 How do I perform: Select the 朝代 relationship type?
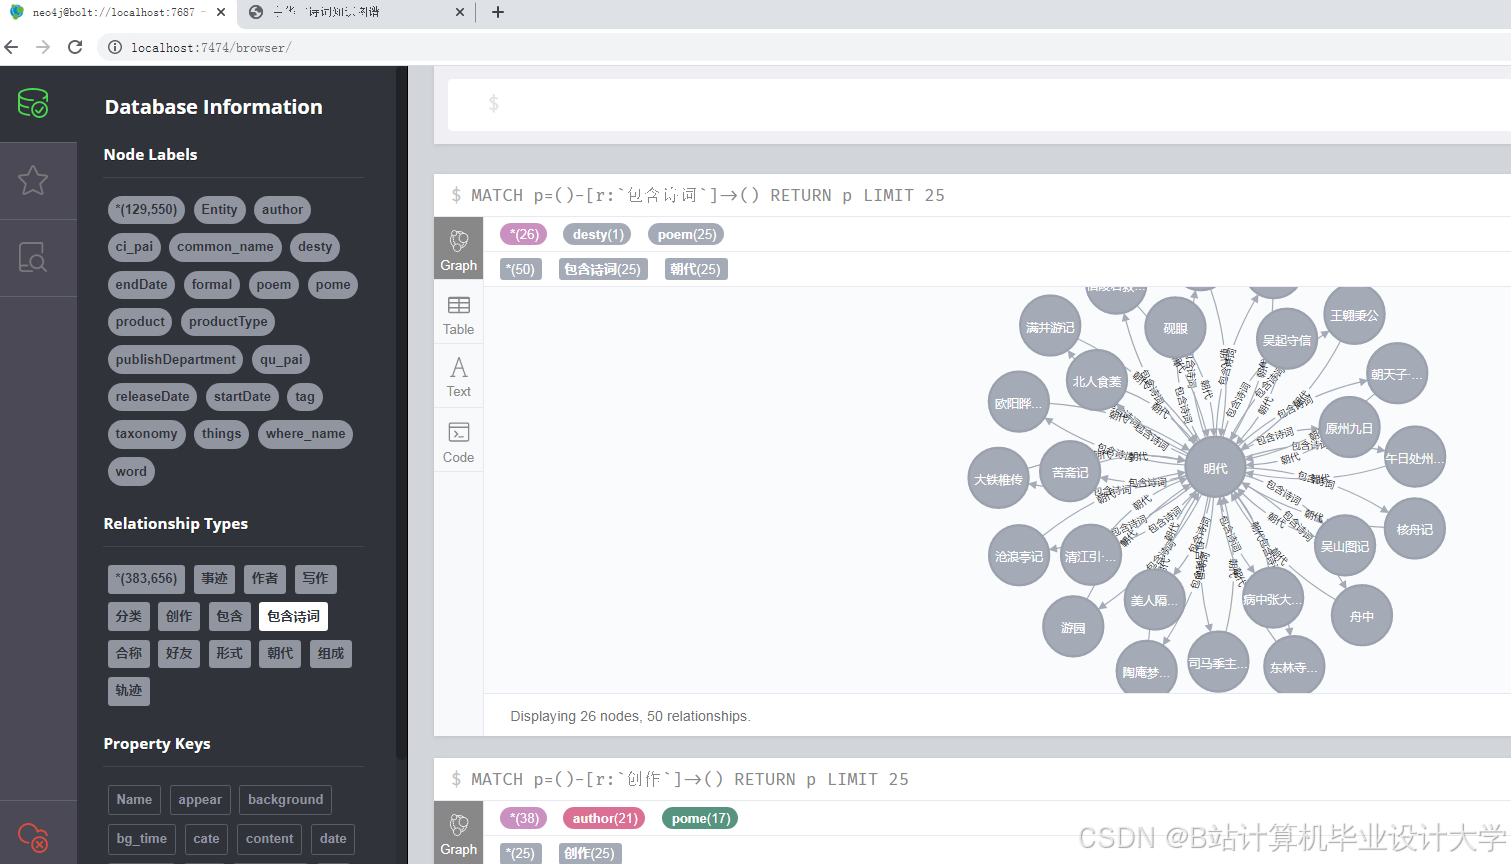click(280, 654)
